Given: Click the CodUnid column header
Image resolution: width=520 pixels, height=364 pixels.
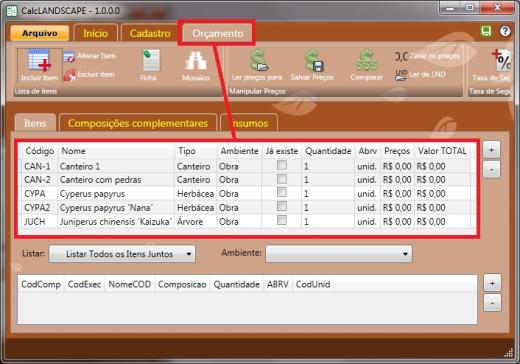Looking at the screenshot, I should click(313, 284).
